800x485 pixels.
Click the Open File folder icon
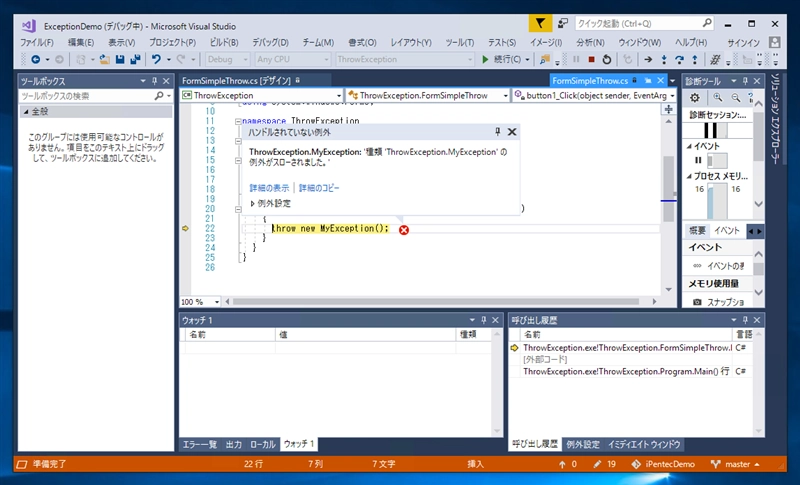coord(105,60)
